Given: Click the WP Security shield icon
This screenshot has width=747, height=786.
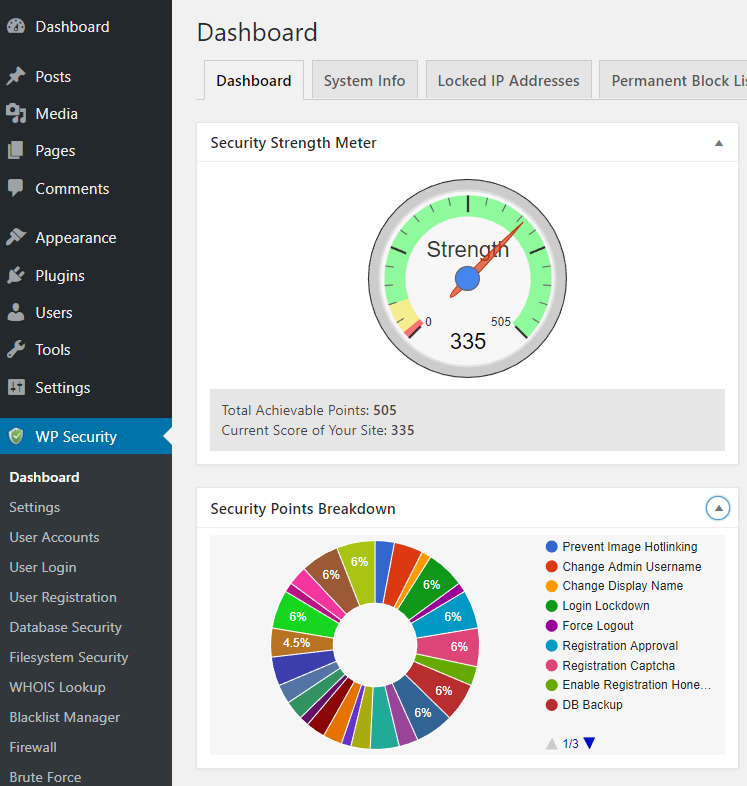Looking at the screenshot, I should point(16,436).
